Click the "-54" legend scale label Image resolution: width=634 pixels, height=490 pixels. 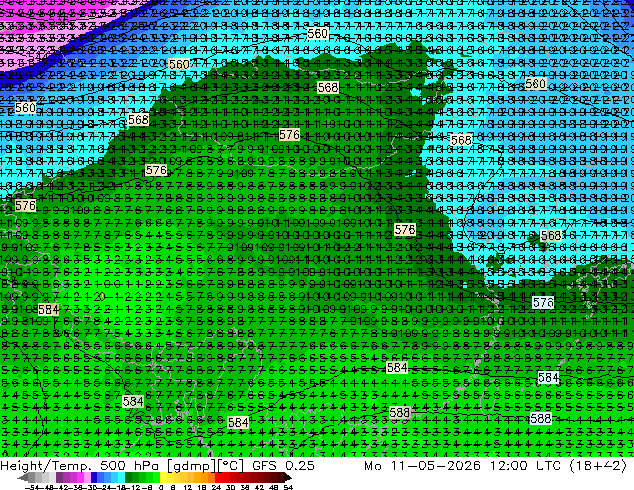click(32, 487)
